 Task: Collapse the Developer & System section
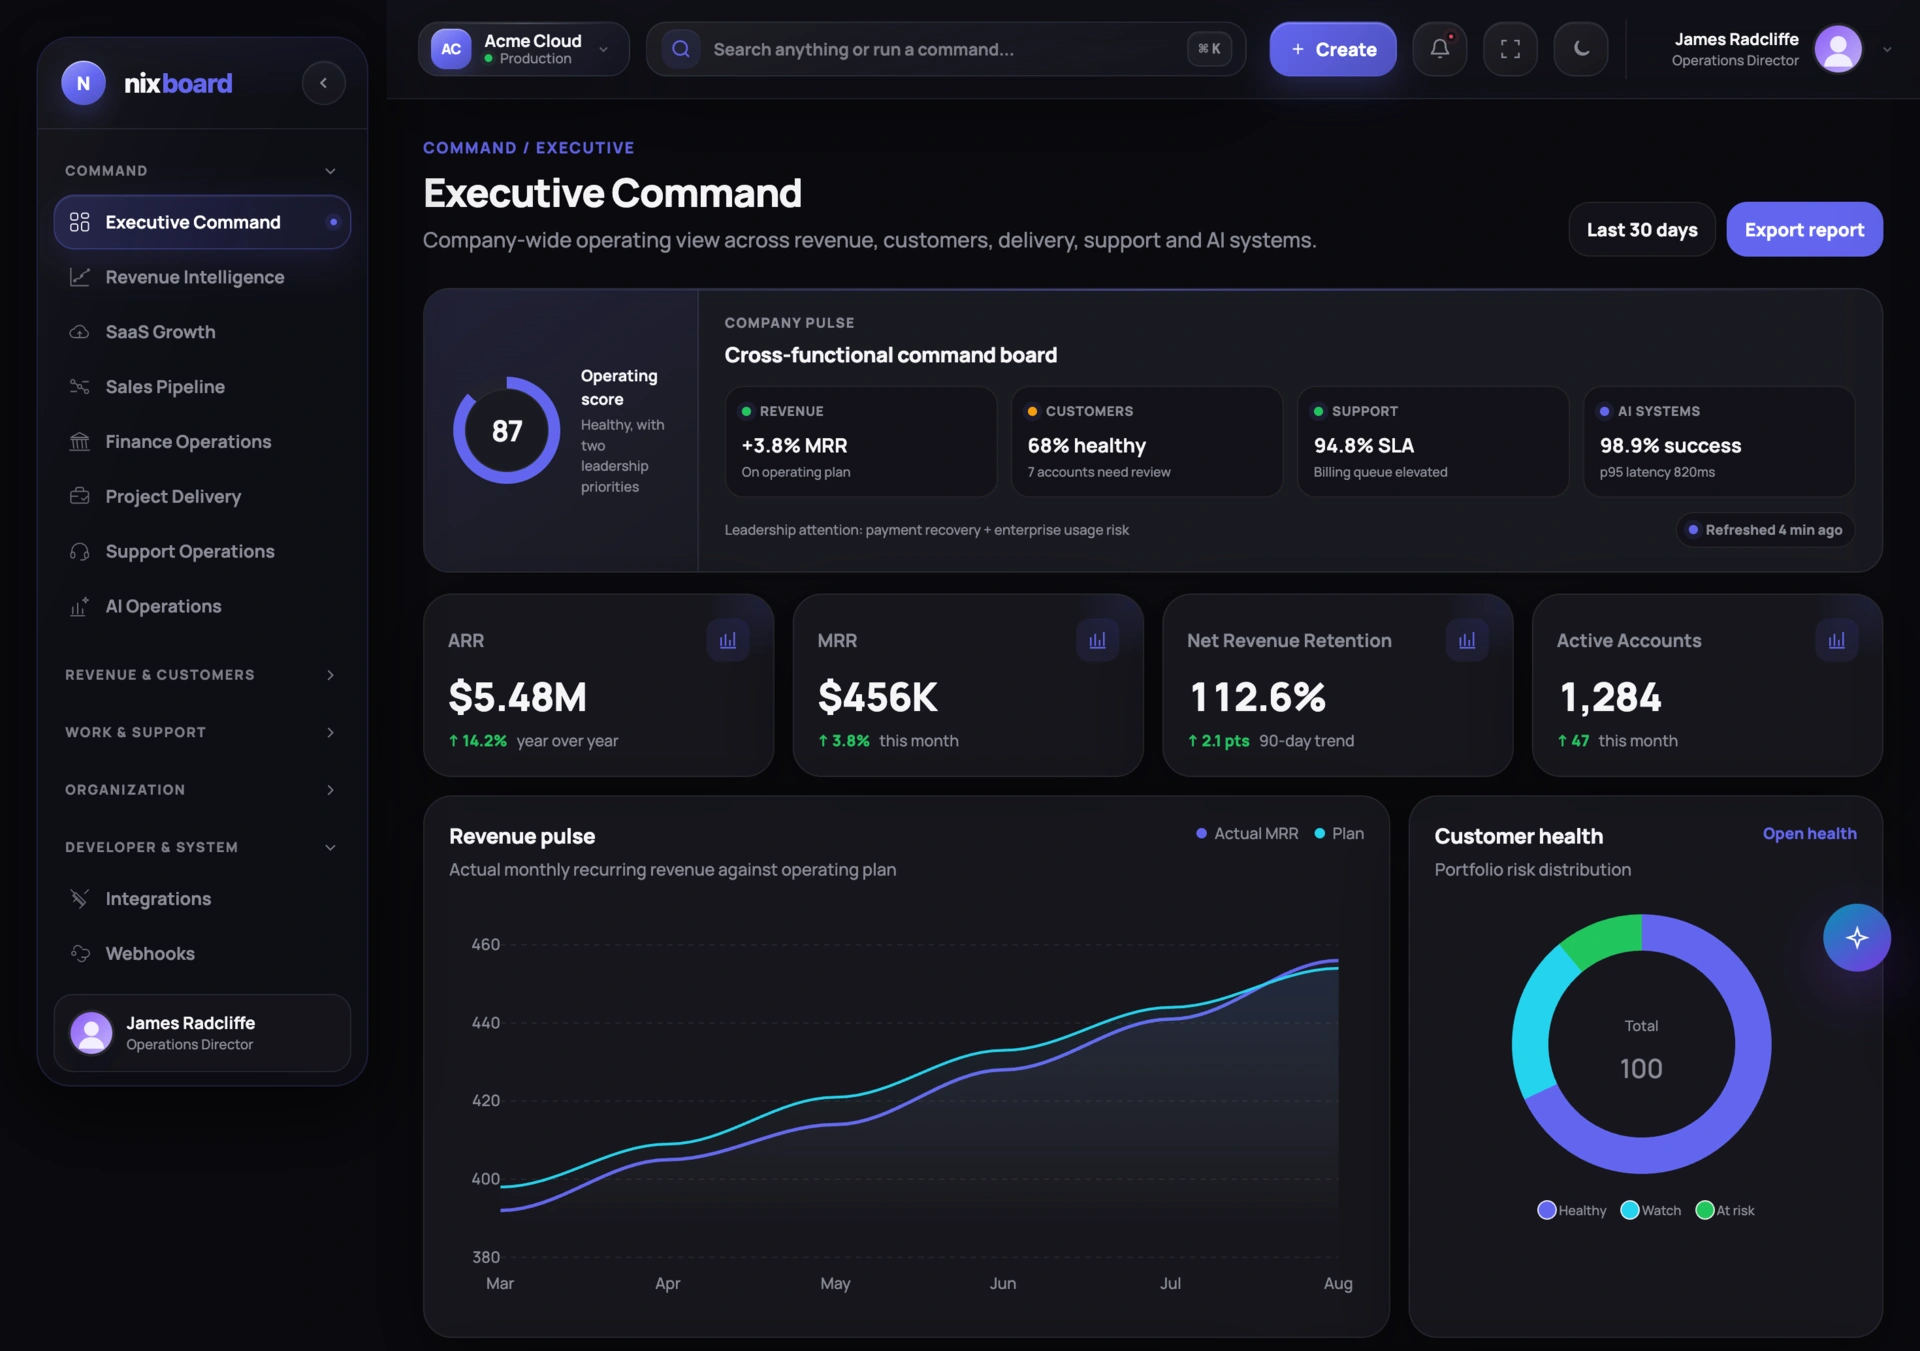tap(201, 847)
